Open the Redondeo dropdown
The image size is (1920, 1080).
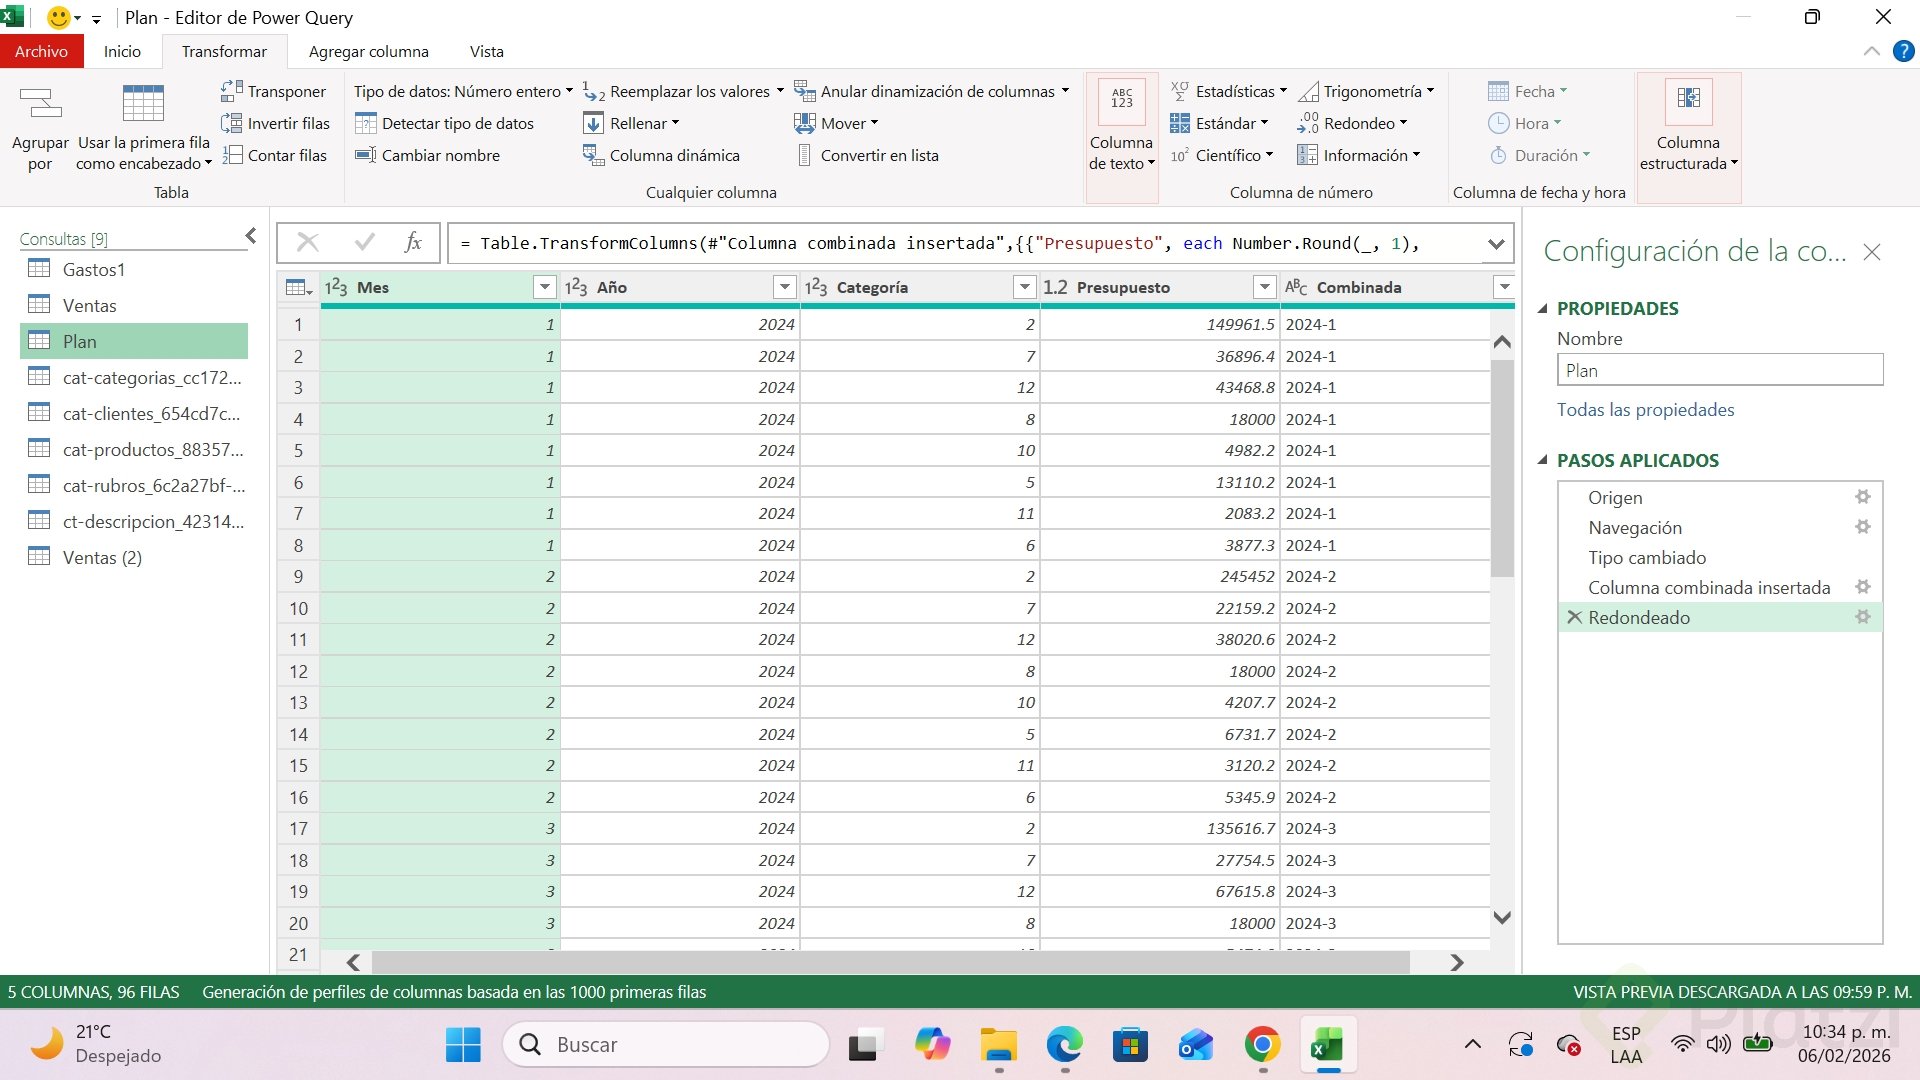1364,123
